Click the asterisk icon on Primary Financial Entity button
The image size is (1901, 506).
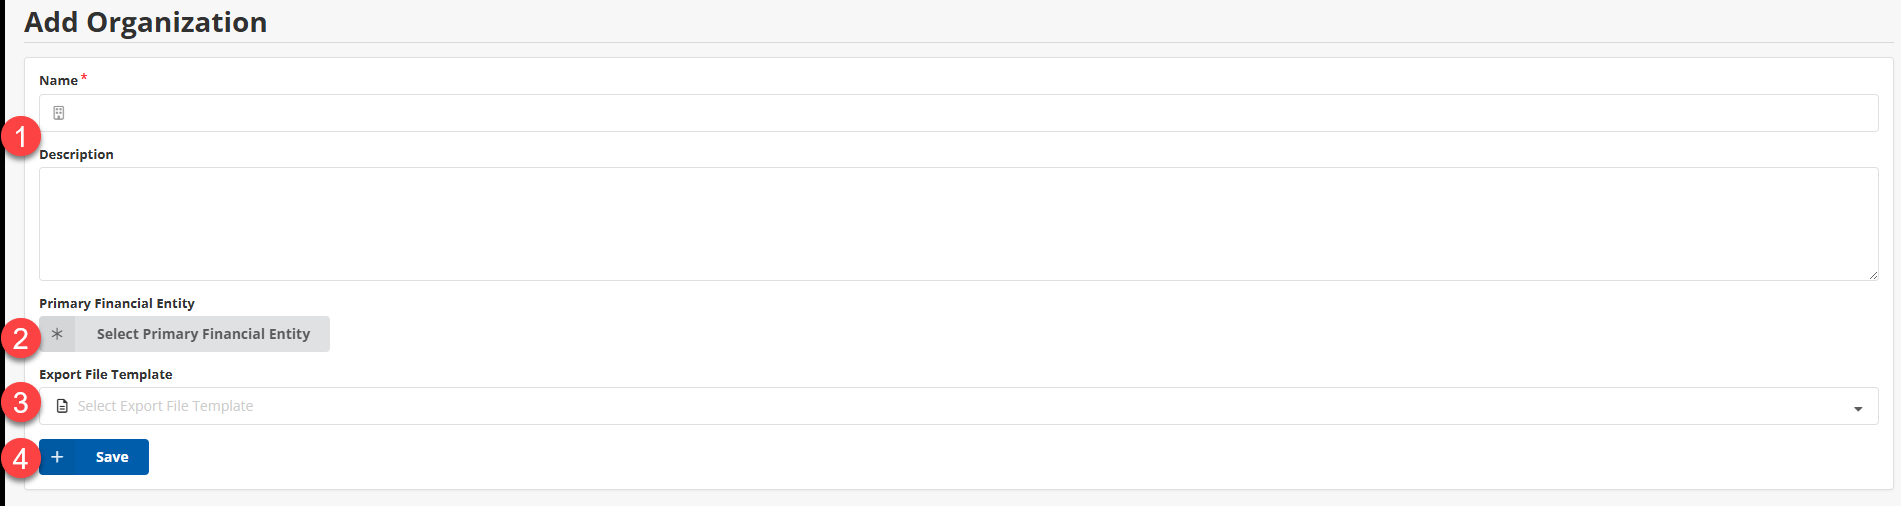pos(57,334)
